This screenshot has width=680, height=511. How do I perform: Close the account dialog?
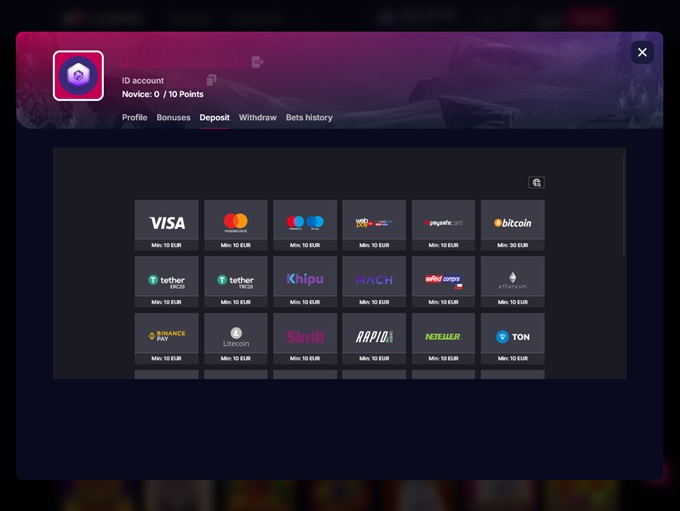(x=642, y=52)
